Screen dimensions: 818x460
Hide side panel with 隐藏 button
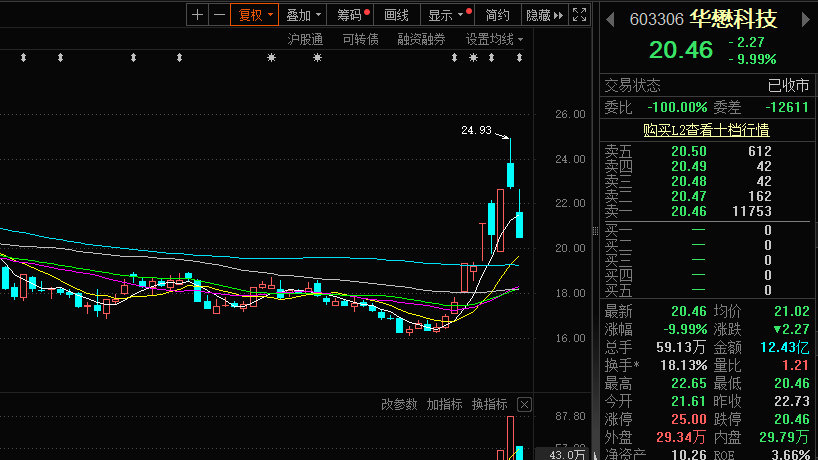(540, 15)
